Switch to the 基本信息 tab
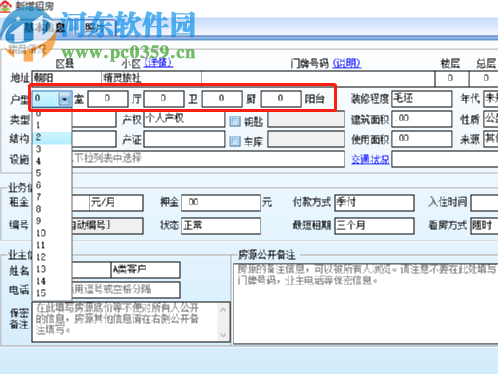498x374 pixels. (x=44, y=28)
